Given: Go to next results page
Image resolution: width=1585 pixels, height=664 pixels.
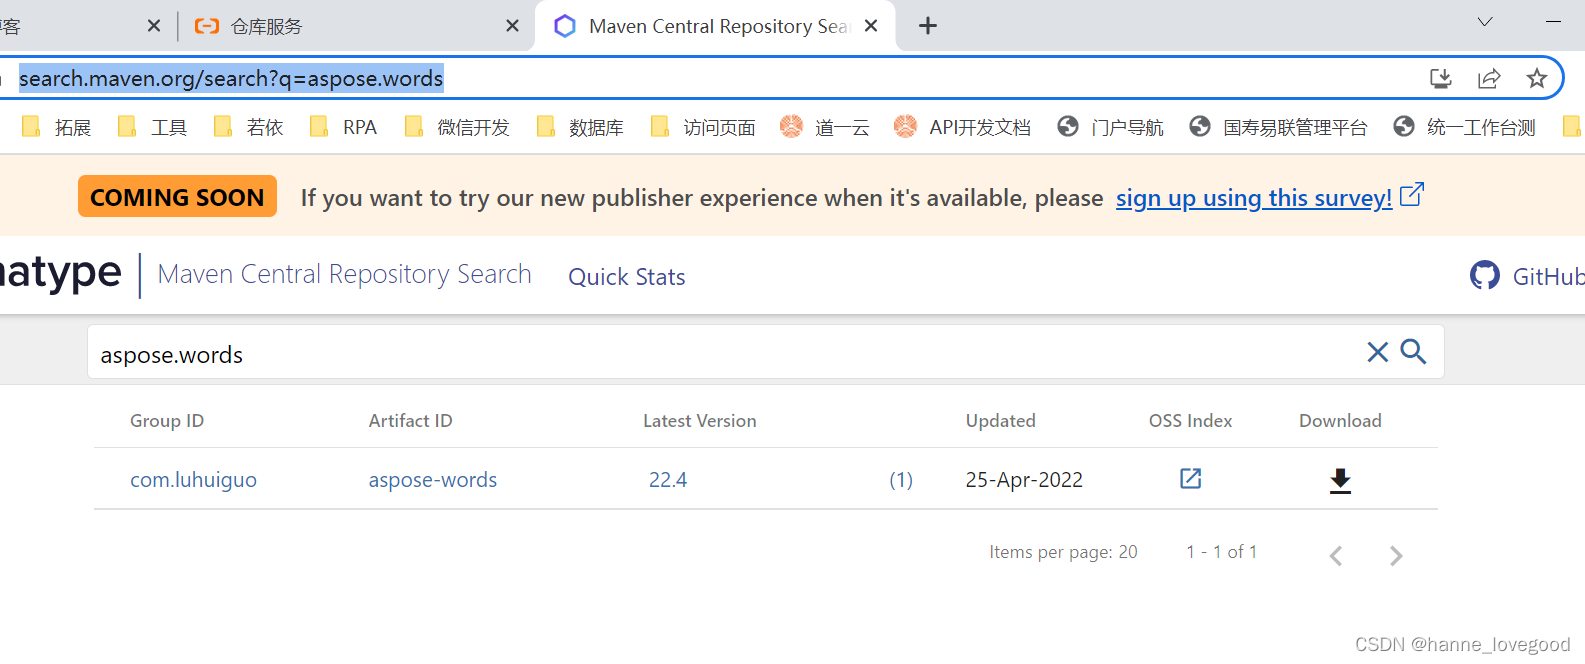Looking at the screenshot, I should click(x=1396, y=556).
